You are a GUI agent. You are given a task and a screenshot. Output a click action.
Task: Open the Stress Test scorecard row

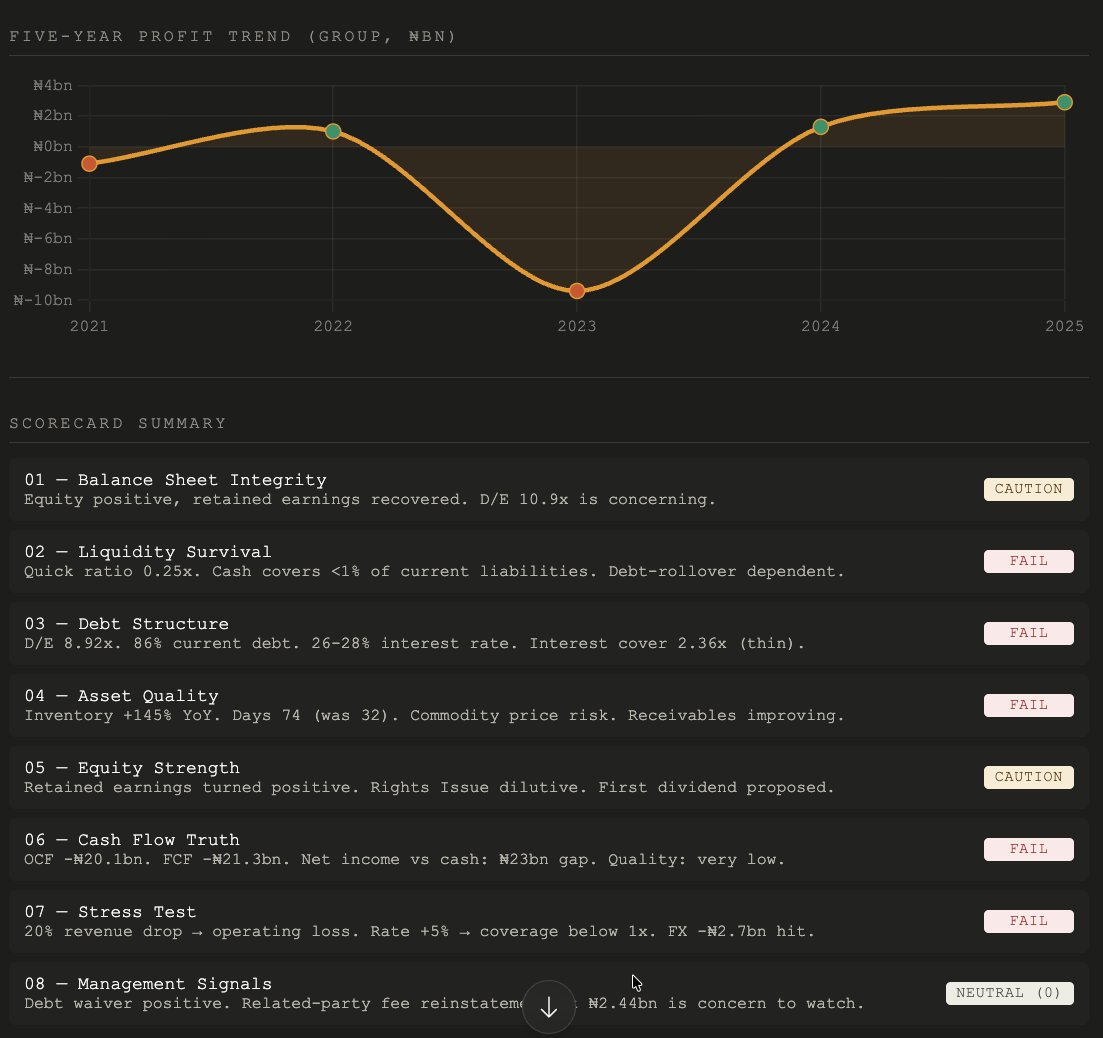click(x=549, y=921)
